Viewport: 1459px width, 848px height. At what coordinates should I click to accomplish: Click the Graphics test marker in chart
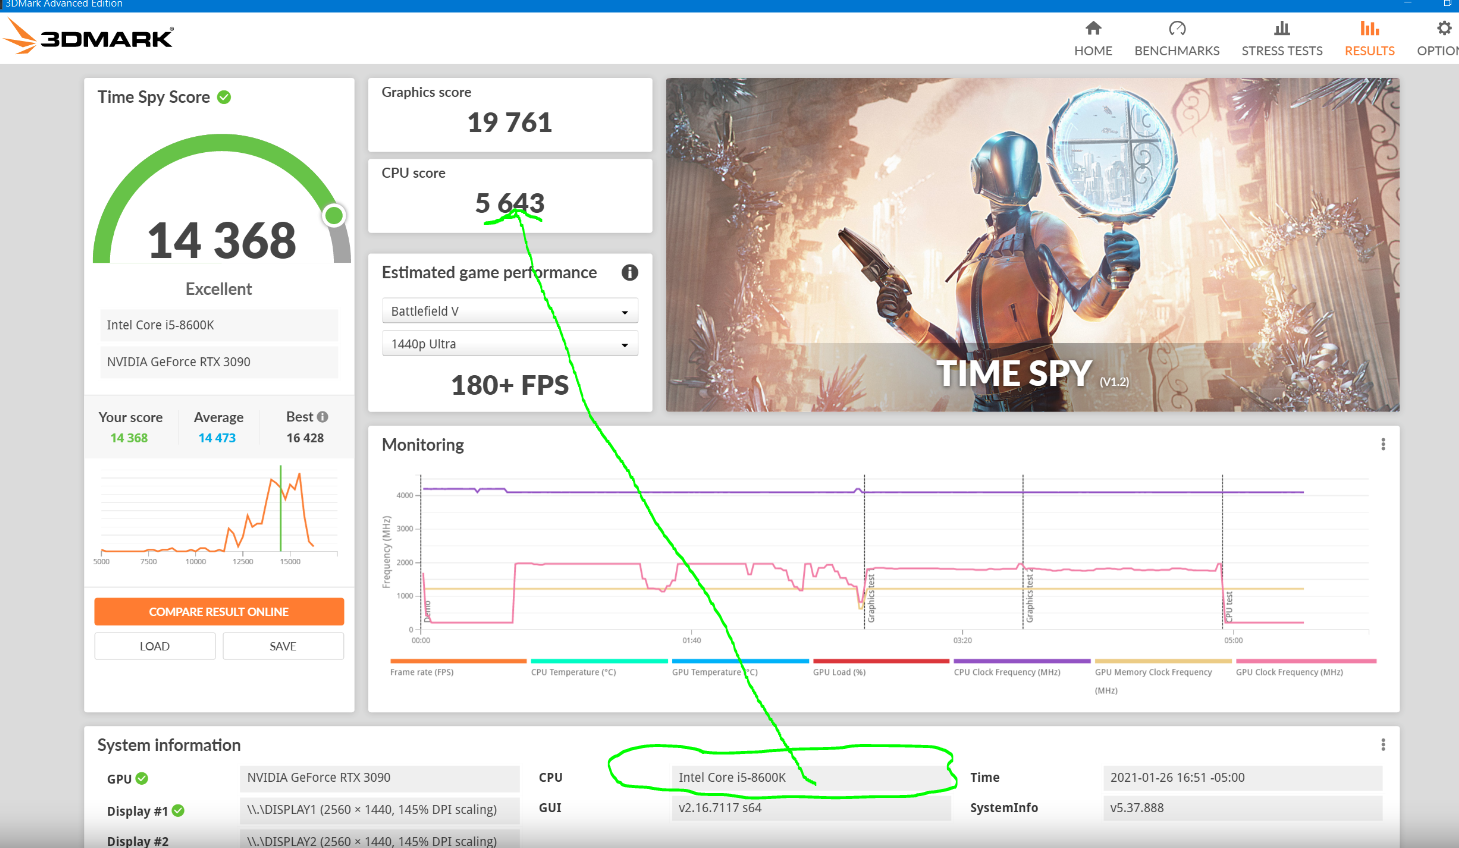click(x=871, y=598)
